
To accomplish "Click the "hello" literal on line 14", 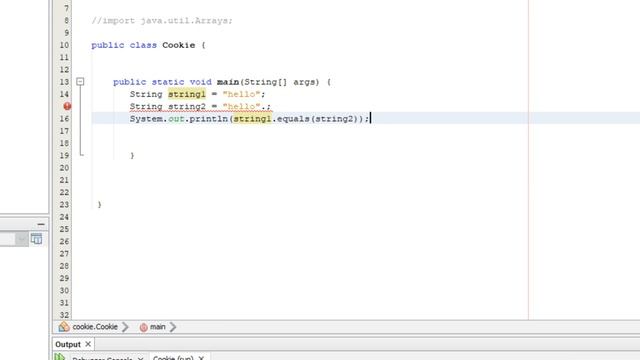I will click(x=241, y=94).
